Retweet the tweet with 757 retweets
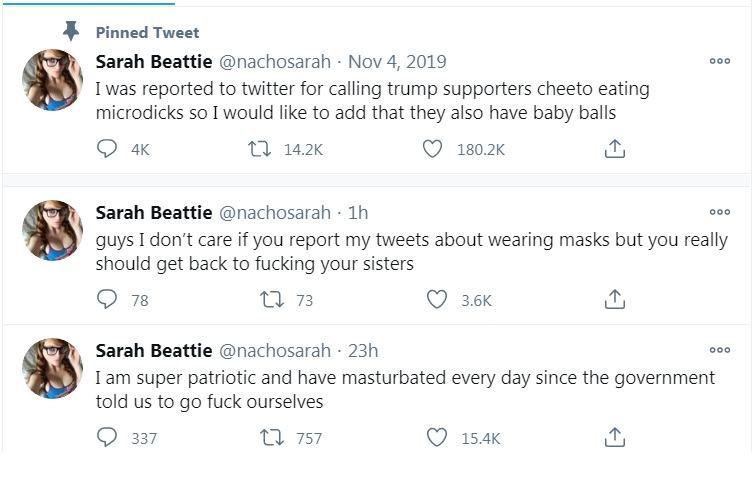 [270, 437]
